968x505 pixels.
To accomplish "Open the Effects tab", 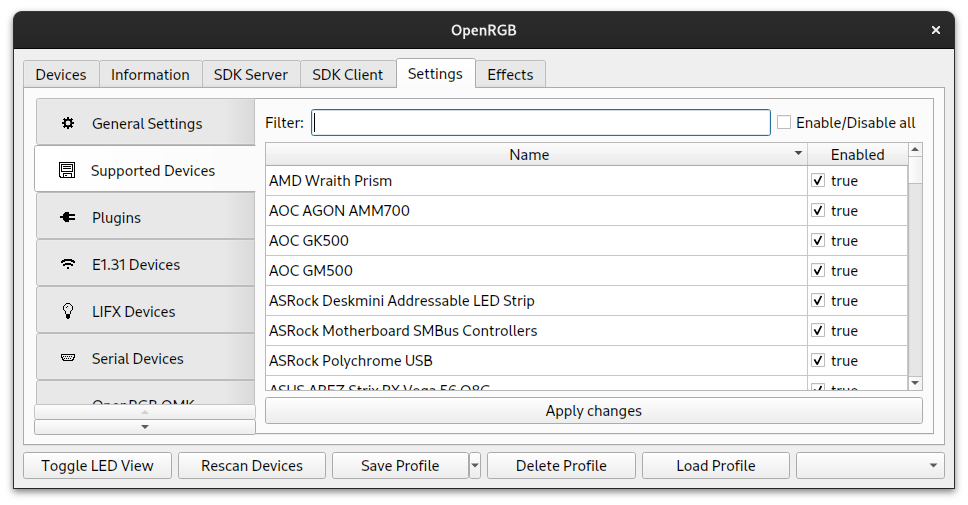I will pyautogui.click(x=510, y=75).
